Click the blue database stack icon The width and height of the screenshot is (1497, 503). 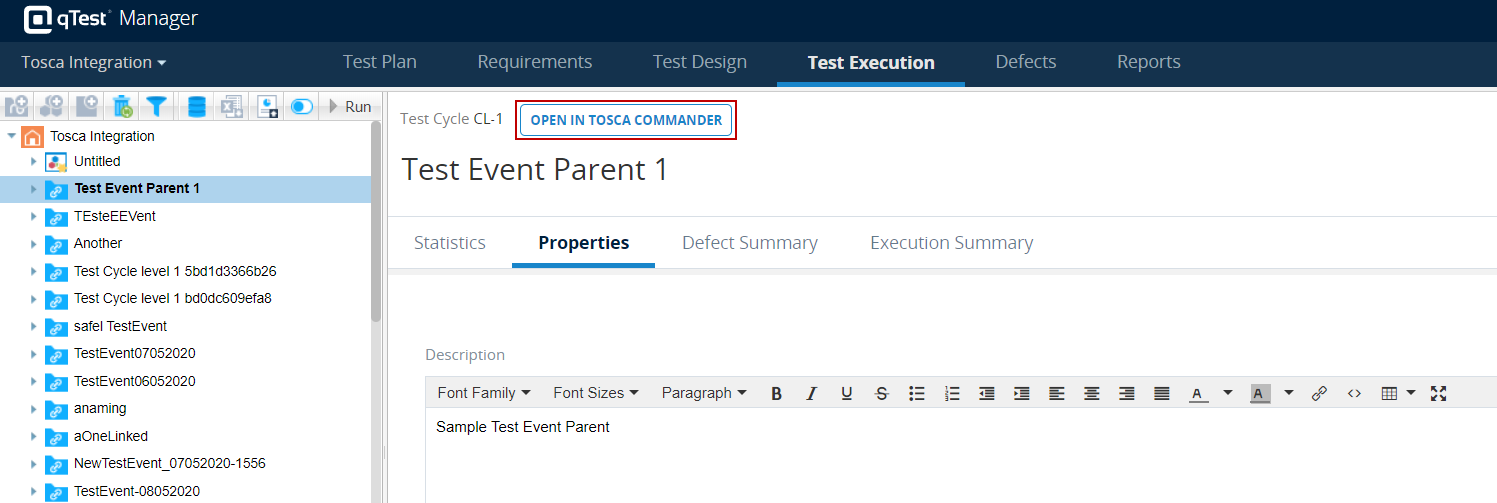point(196,106)
